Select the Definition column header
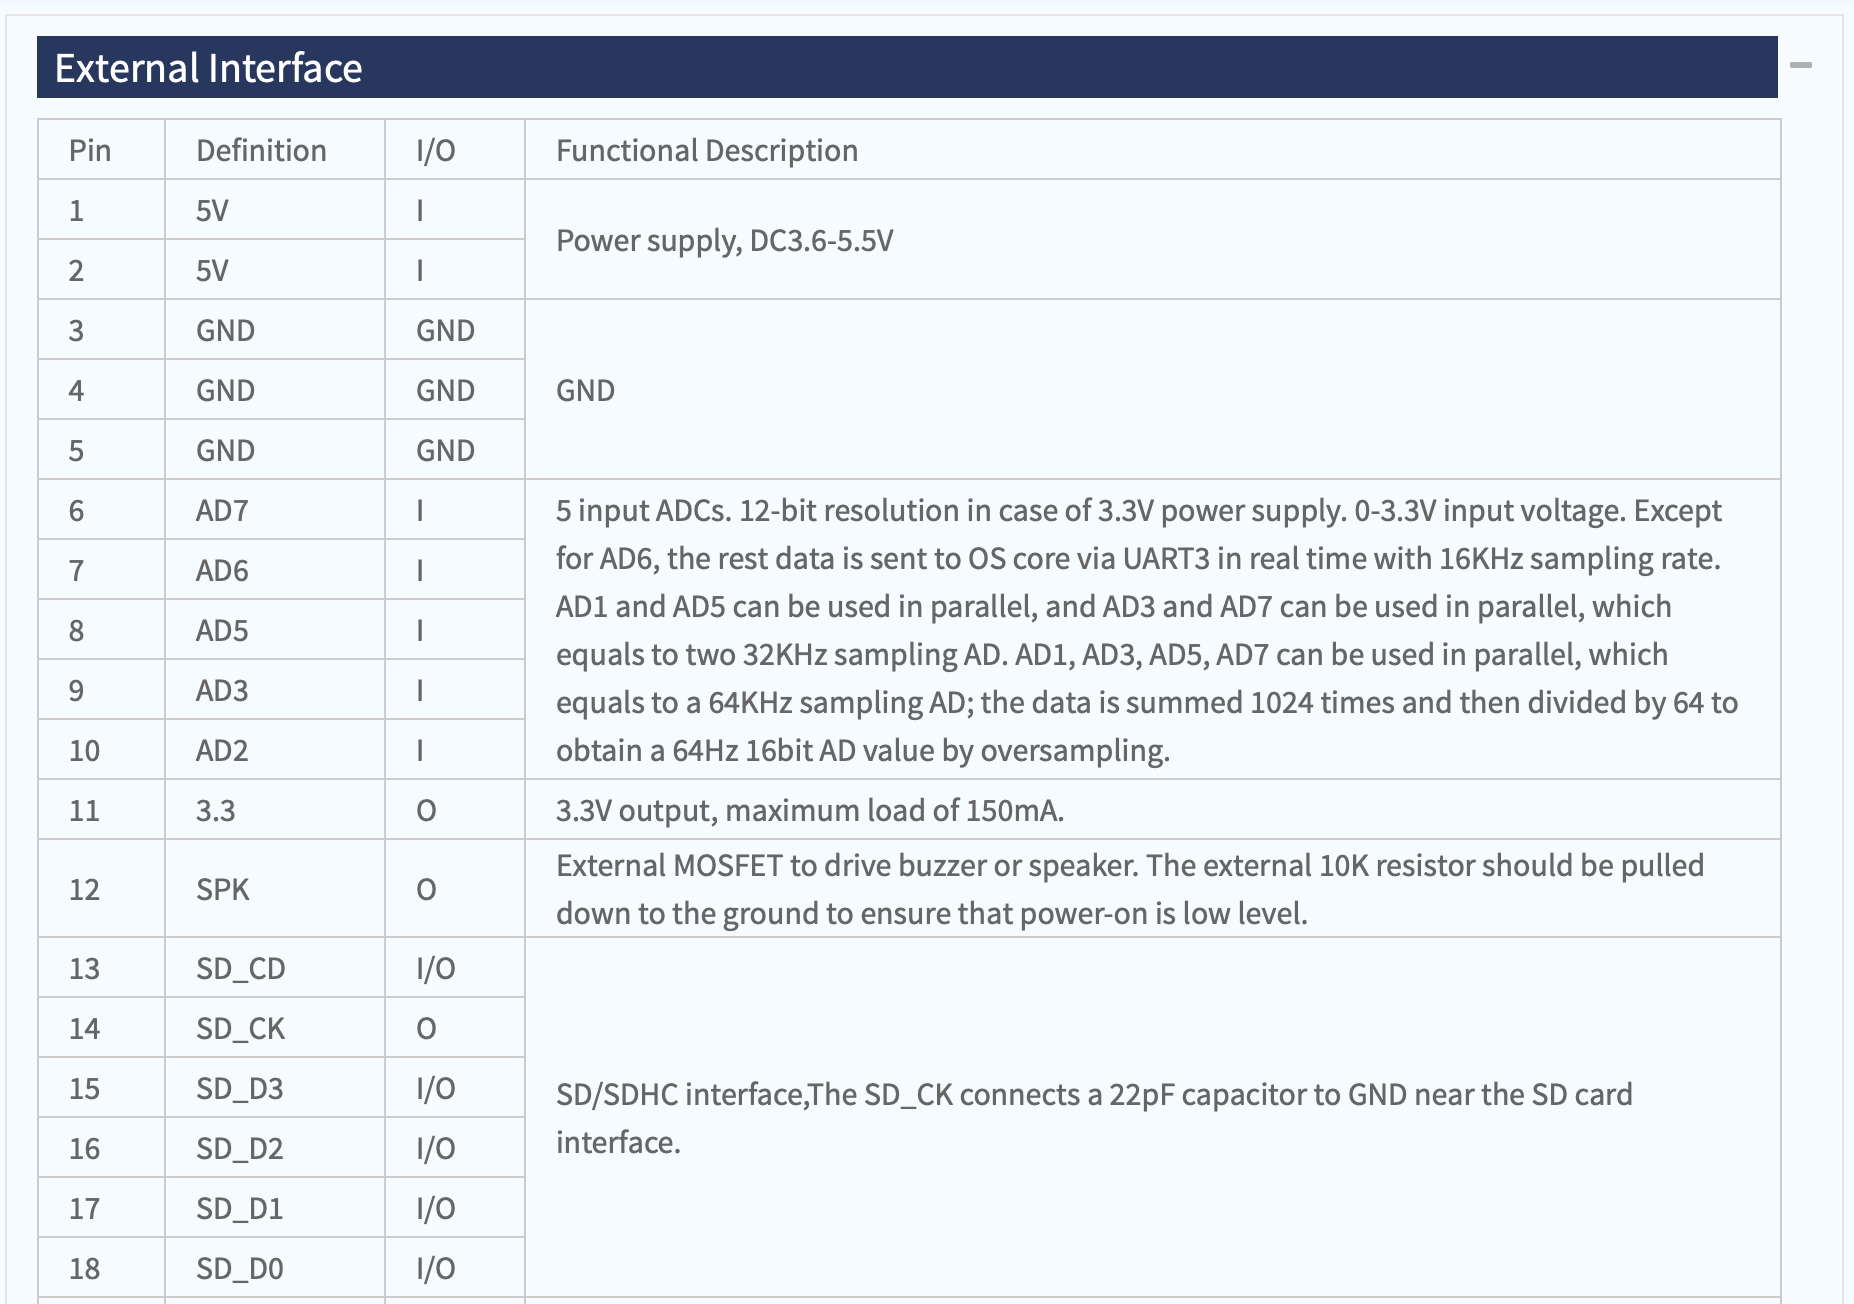This screenshot has width=1854, height=1304. (x=275, y=150)
